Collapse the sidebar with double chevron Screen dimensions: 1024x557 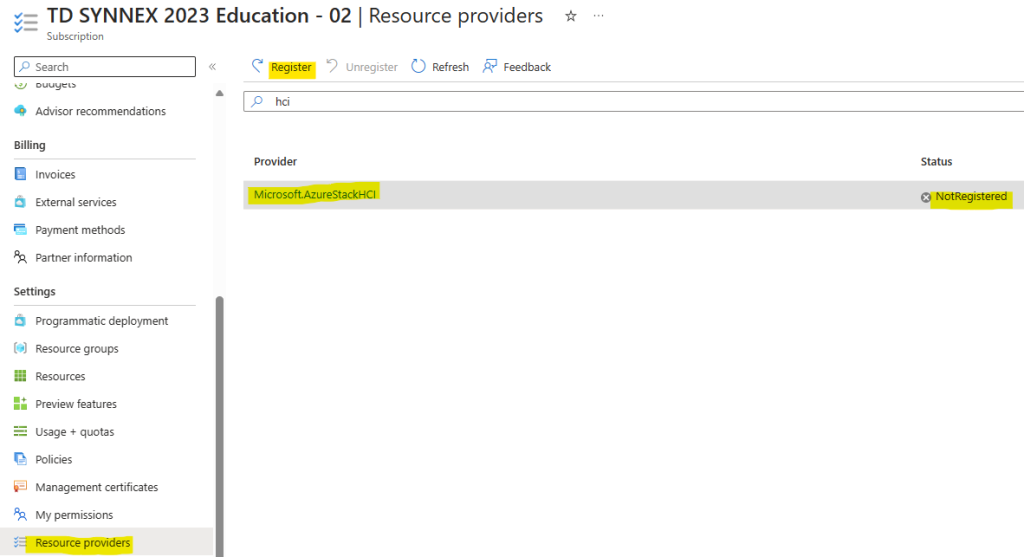click(212, 67)
